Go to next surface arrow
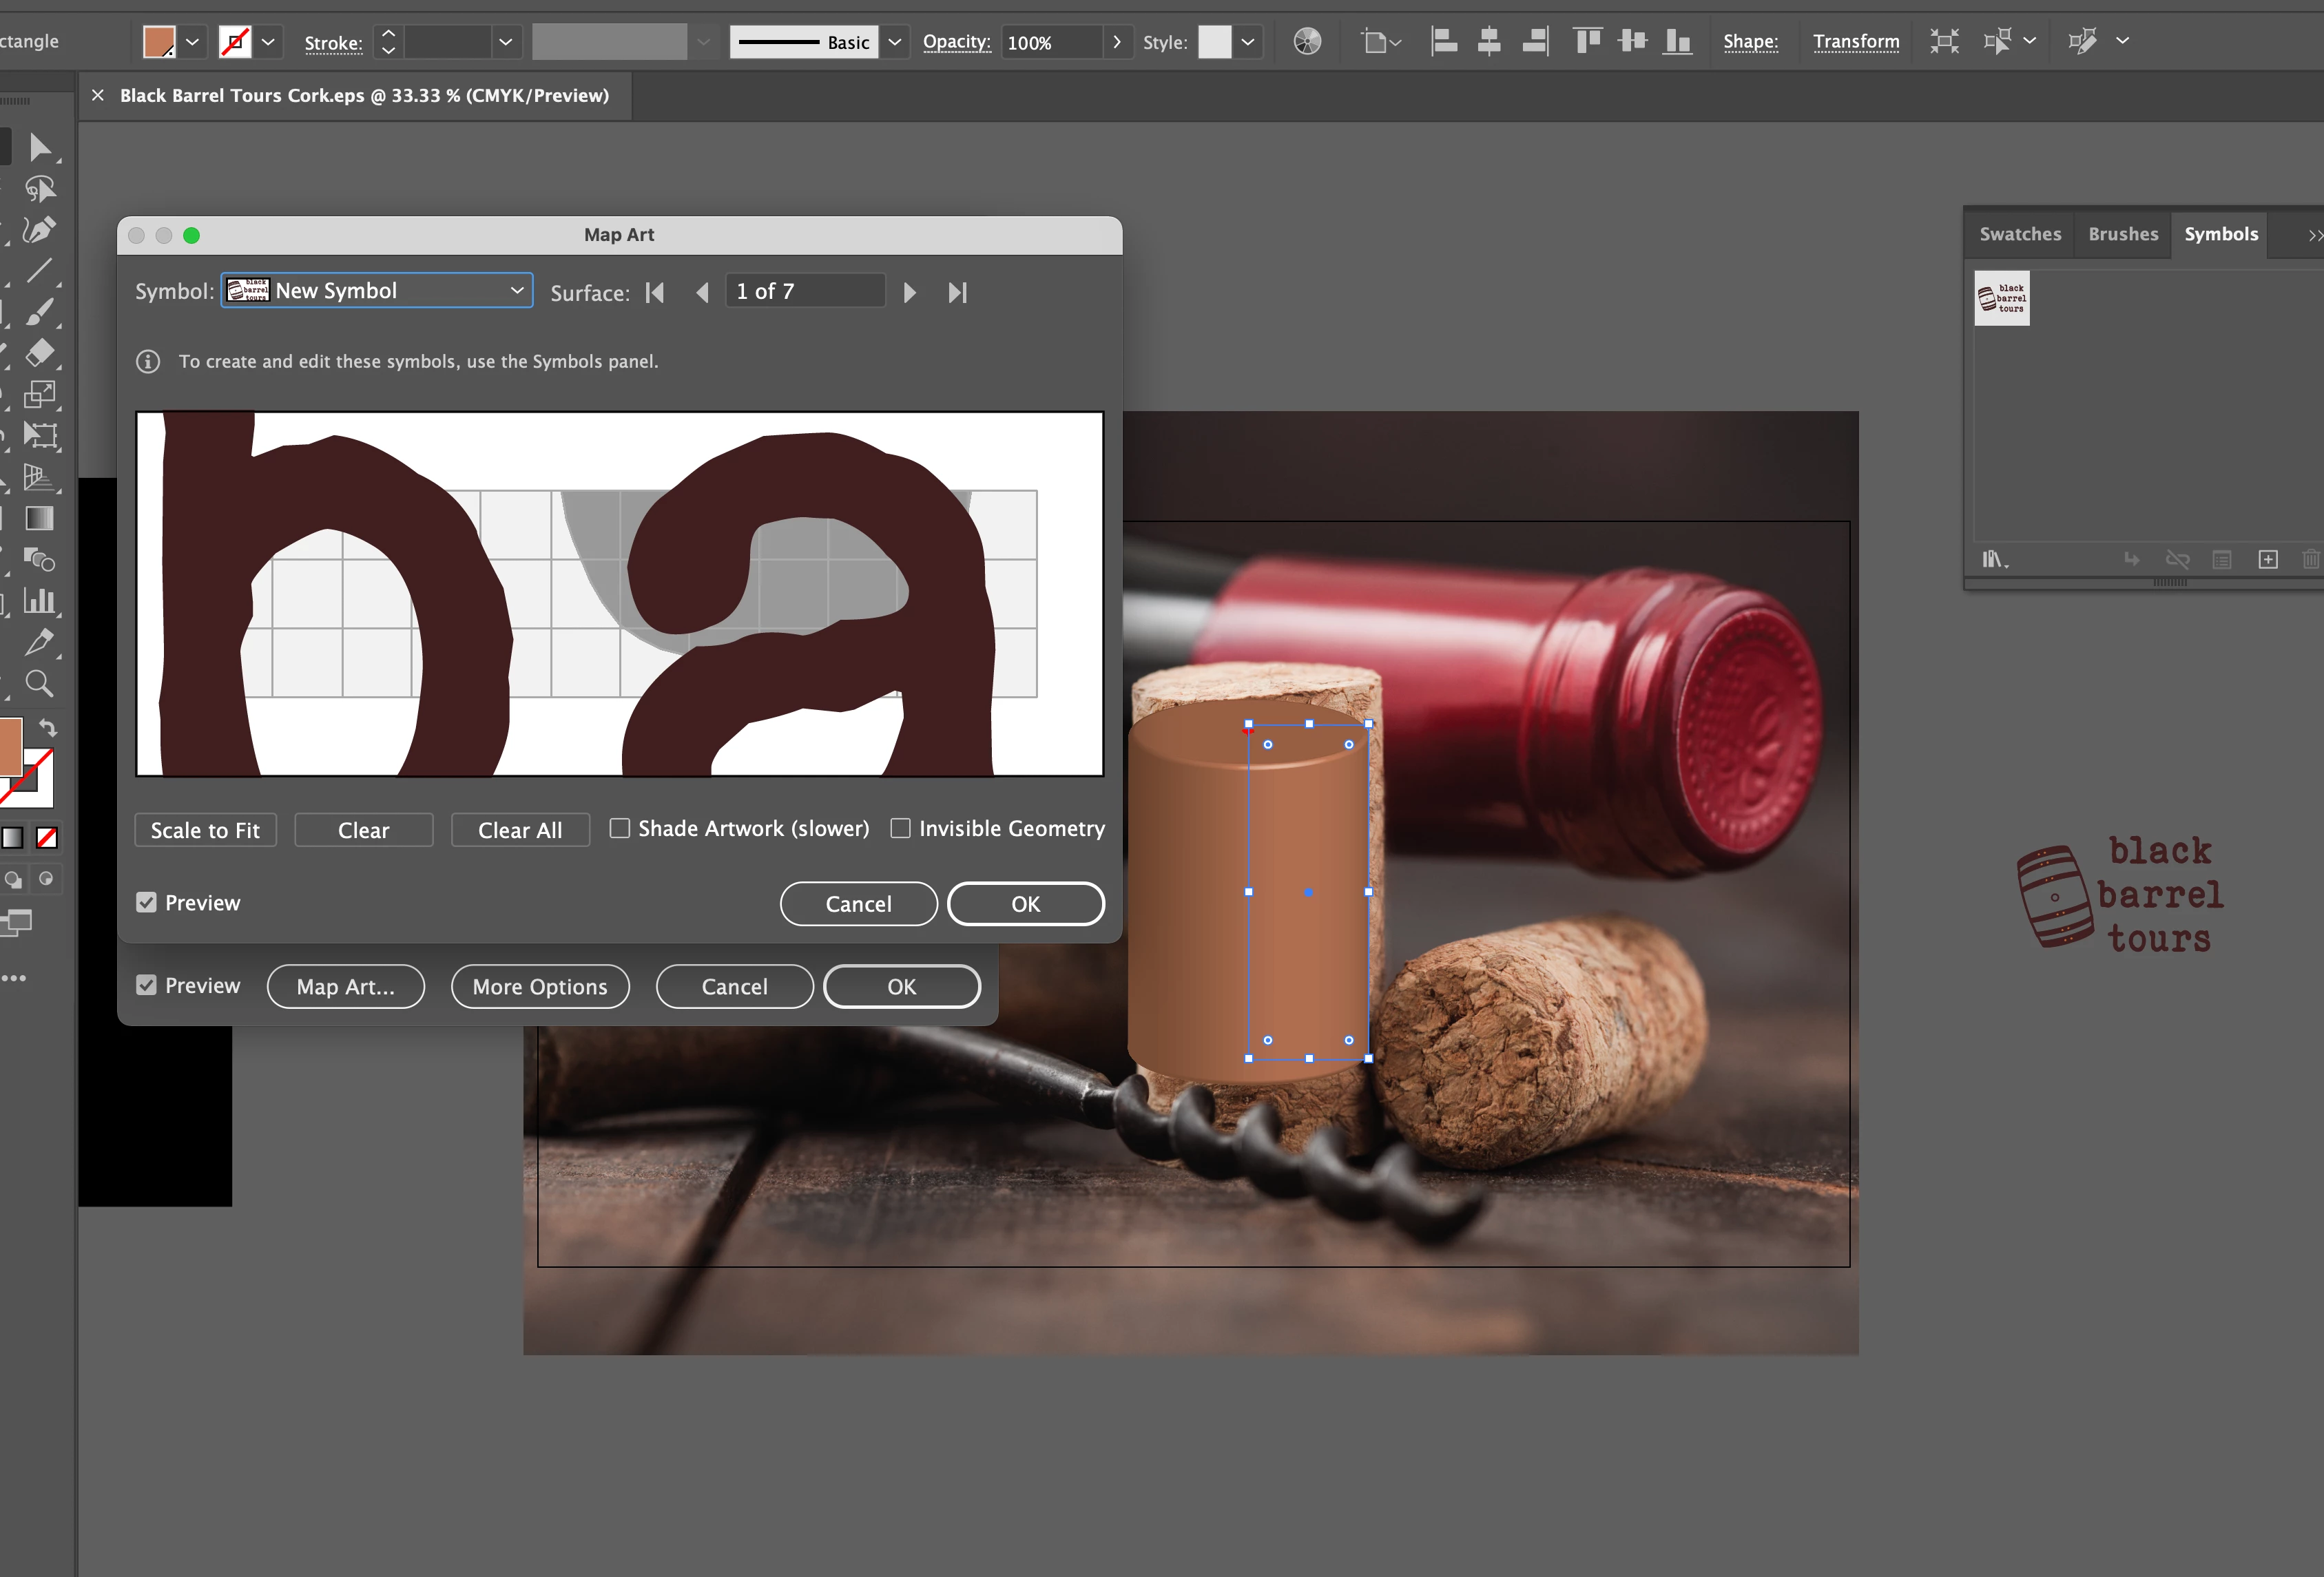The image size is (2324, 1577). [909, 292]
